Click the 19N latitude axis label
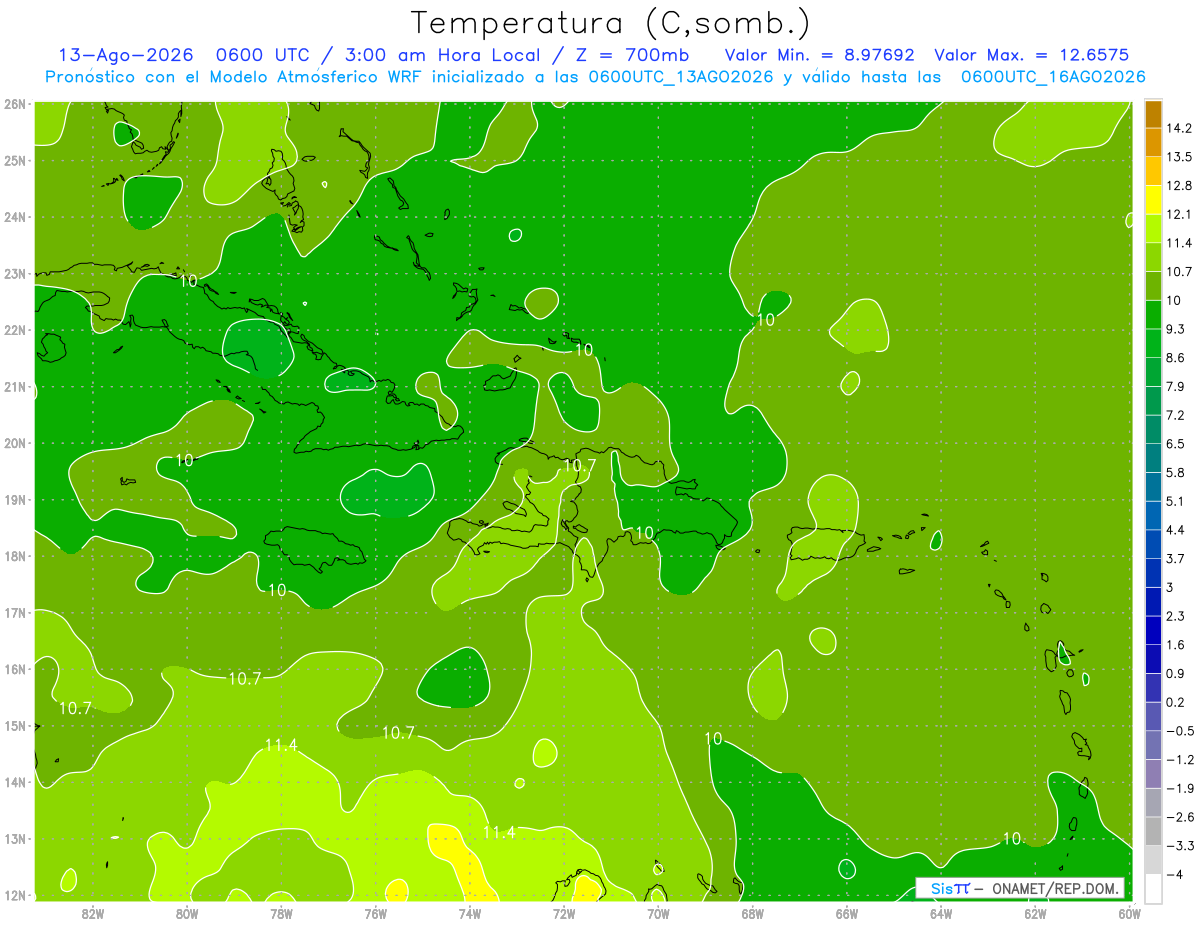 pyautogui.click(x=15, y=500)
